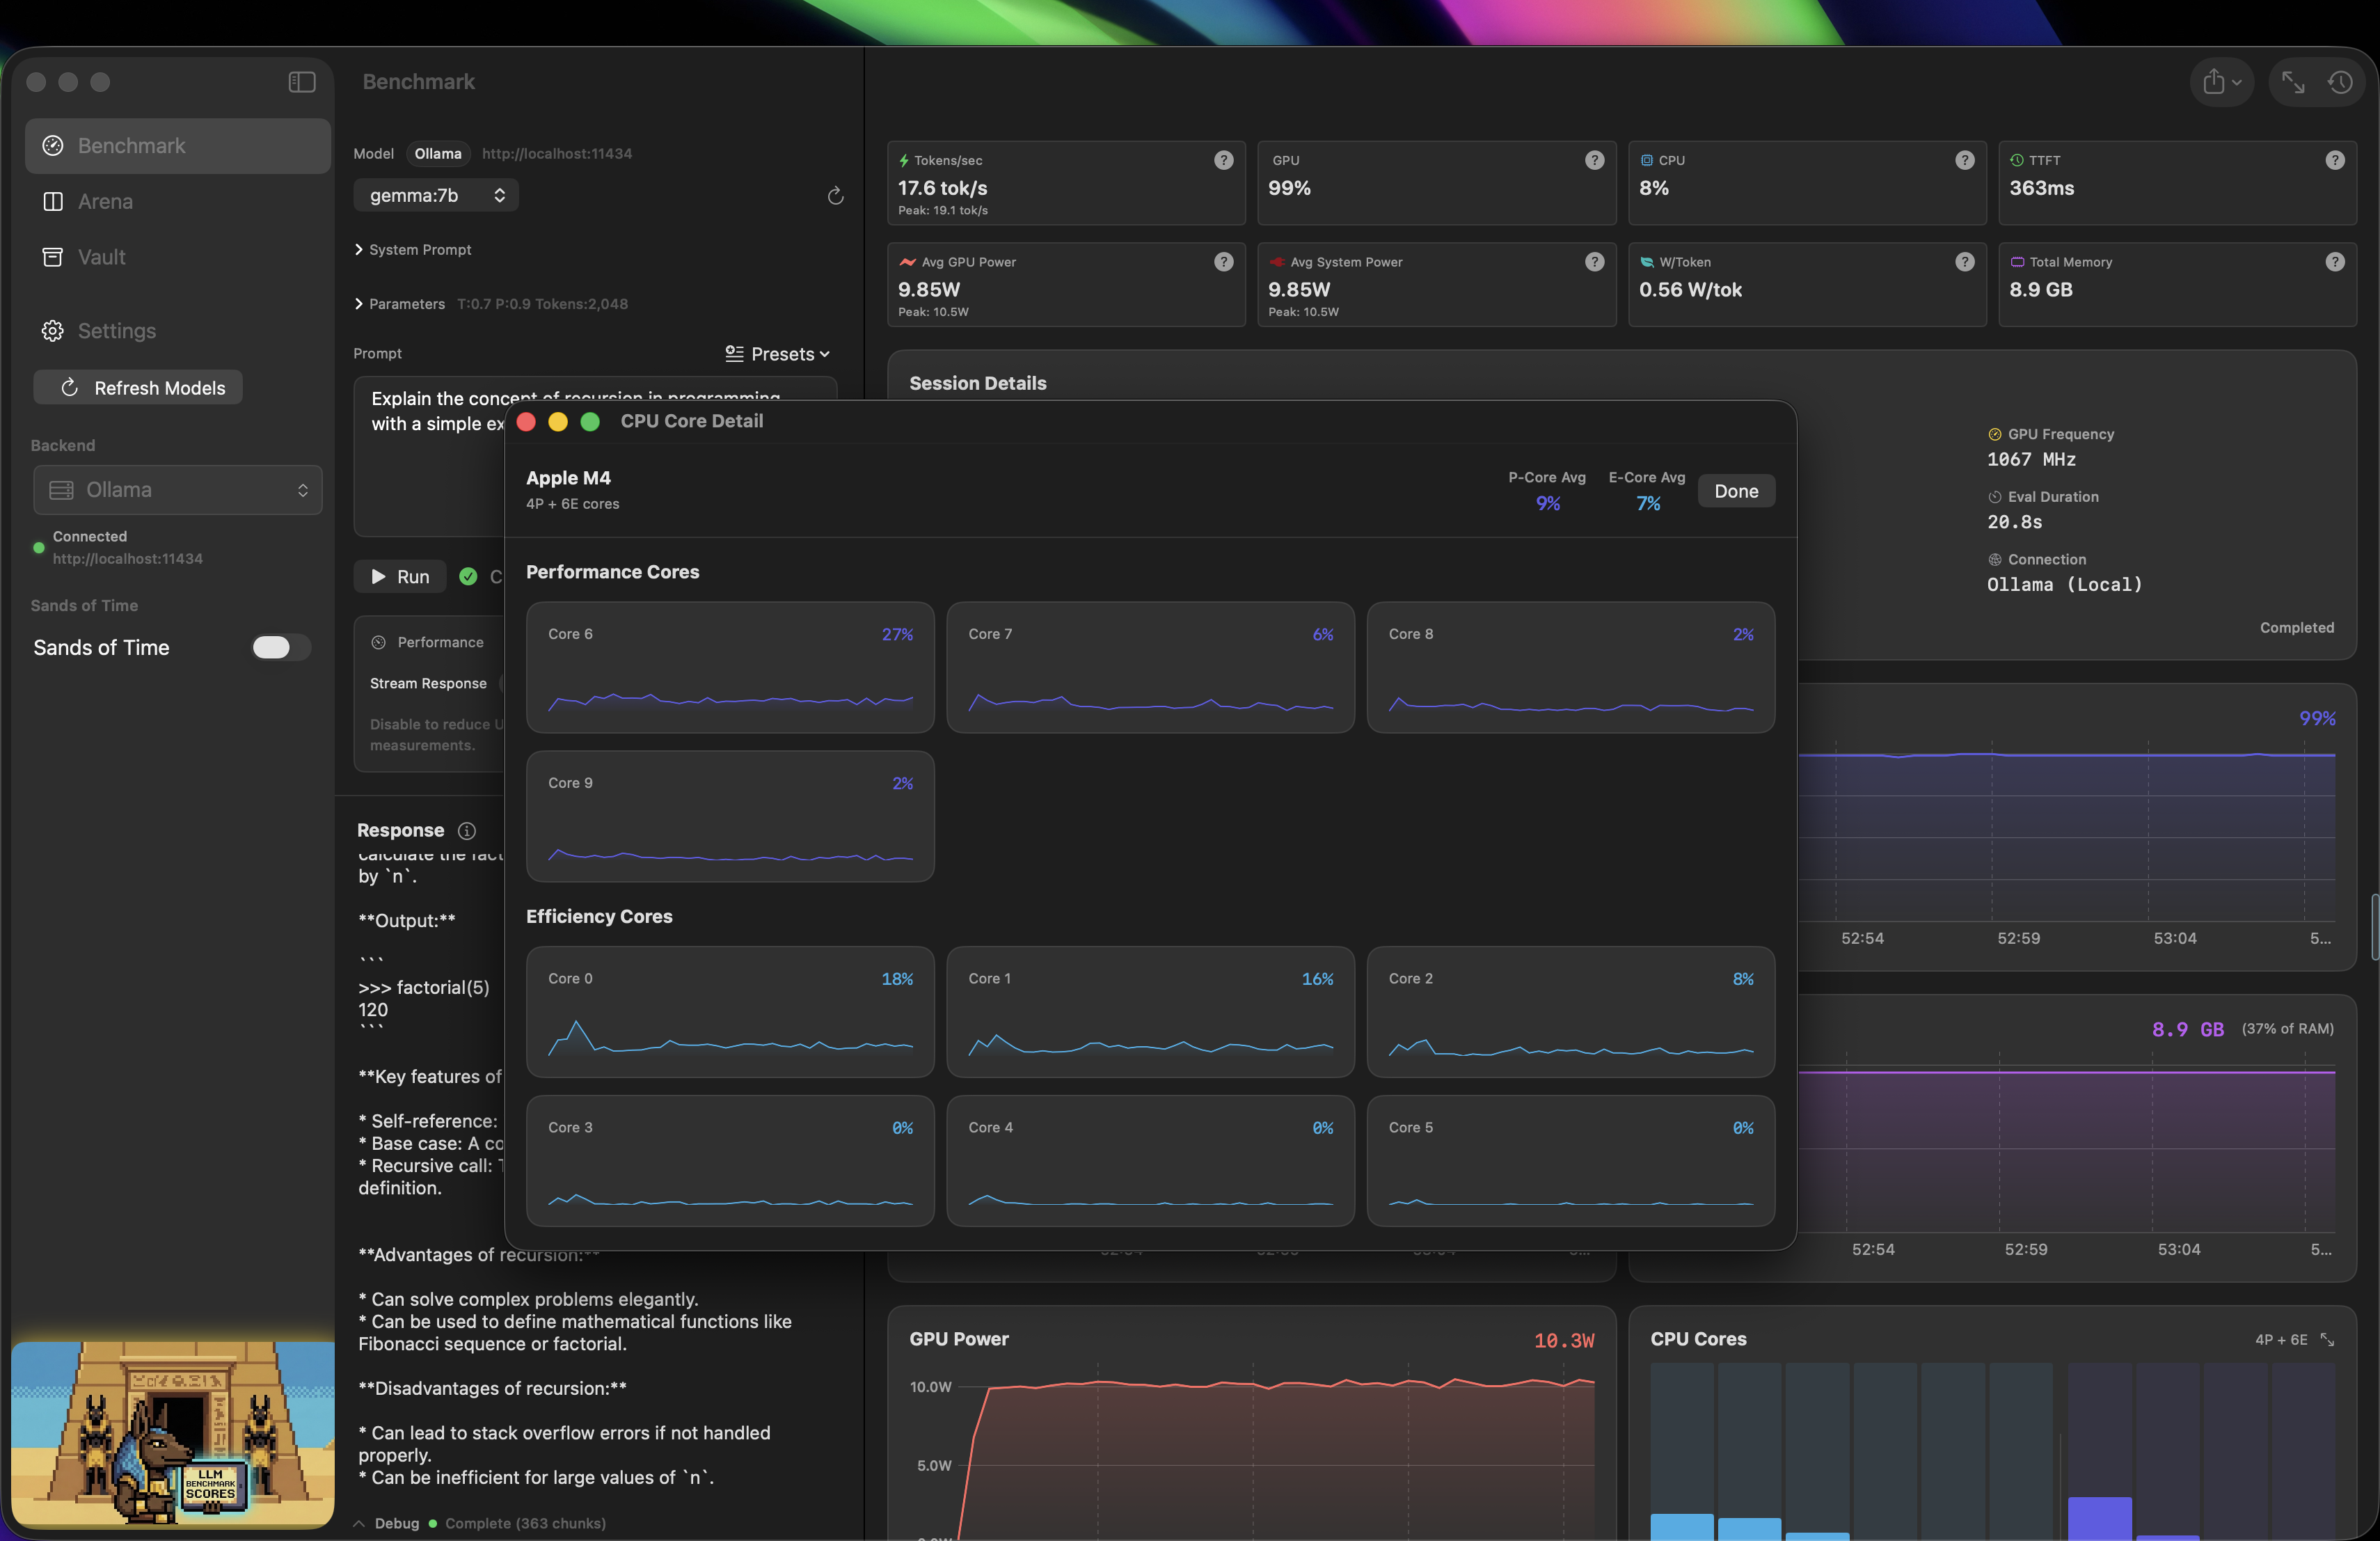Click the history clock icon
This screenshot has height=1541, width=2380.
pos(2340,82)
